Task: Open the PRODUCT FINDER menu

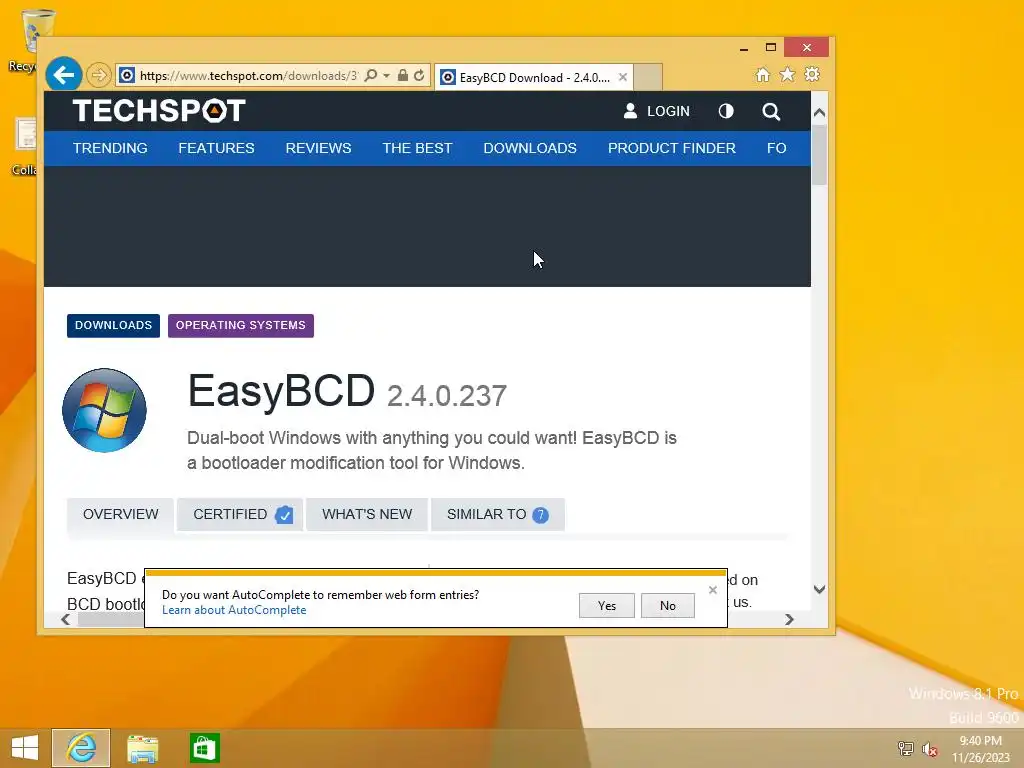Action: [x=671, y=148]
